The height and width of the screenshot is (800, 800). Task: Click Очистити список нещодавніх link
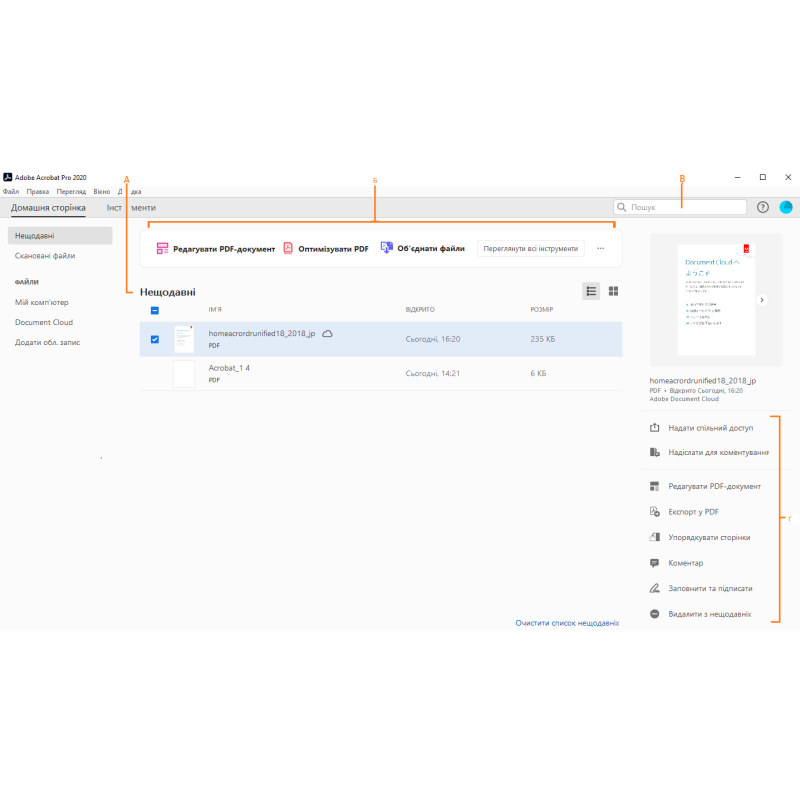tap(567, 622)
